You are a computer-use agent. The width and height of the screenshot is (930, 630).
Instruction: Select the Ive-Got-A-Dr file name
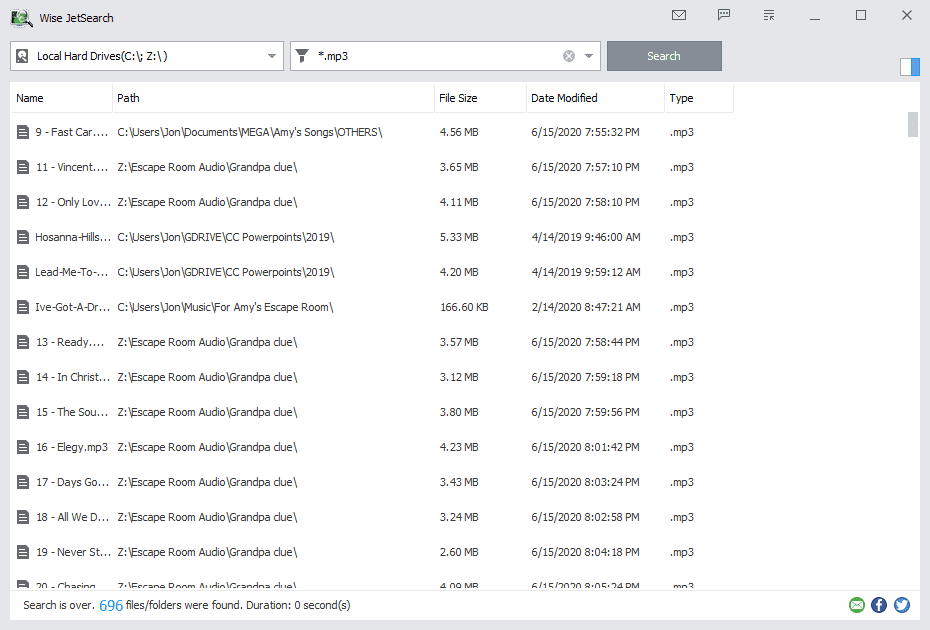click(72, 307)
